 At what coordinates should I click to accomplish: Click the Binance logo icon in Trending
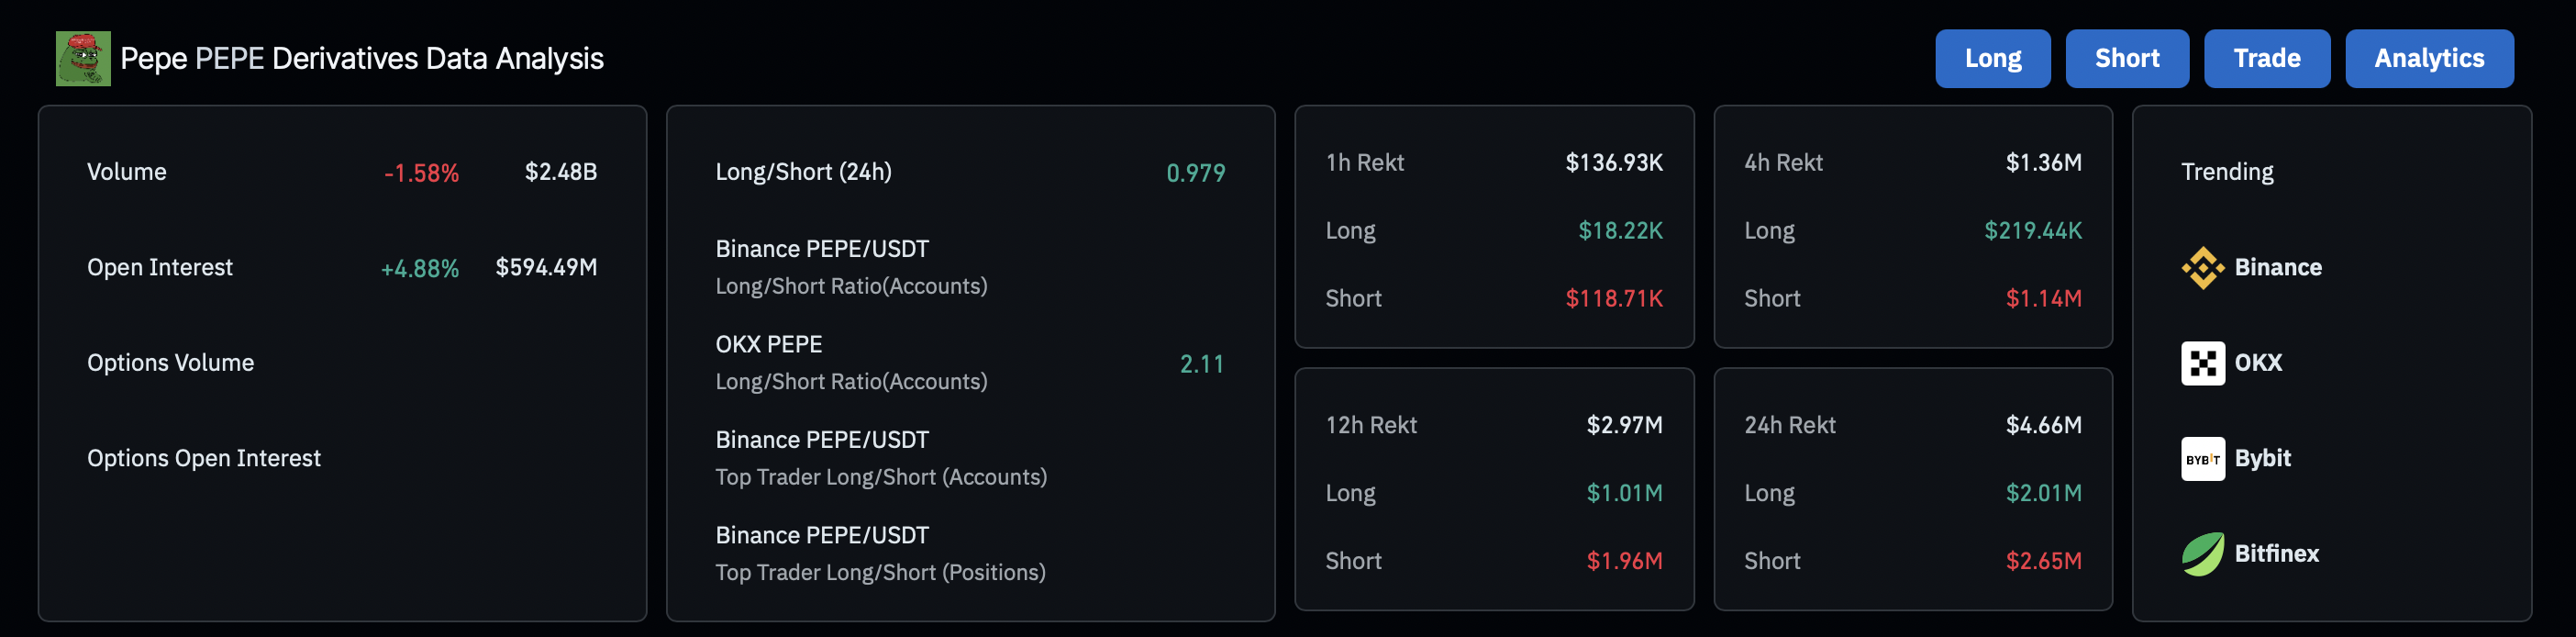pos(2202,268)
